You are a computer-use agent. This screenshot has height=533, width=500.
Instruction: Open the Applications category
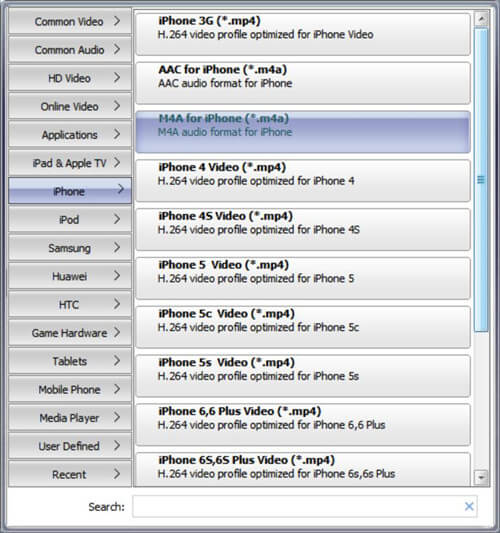pyautogui.click(x=70, y=135)
